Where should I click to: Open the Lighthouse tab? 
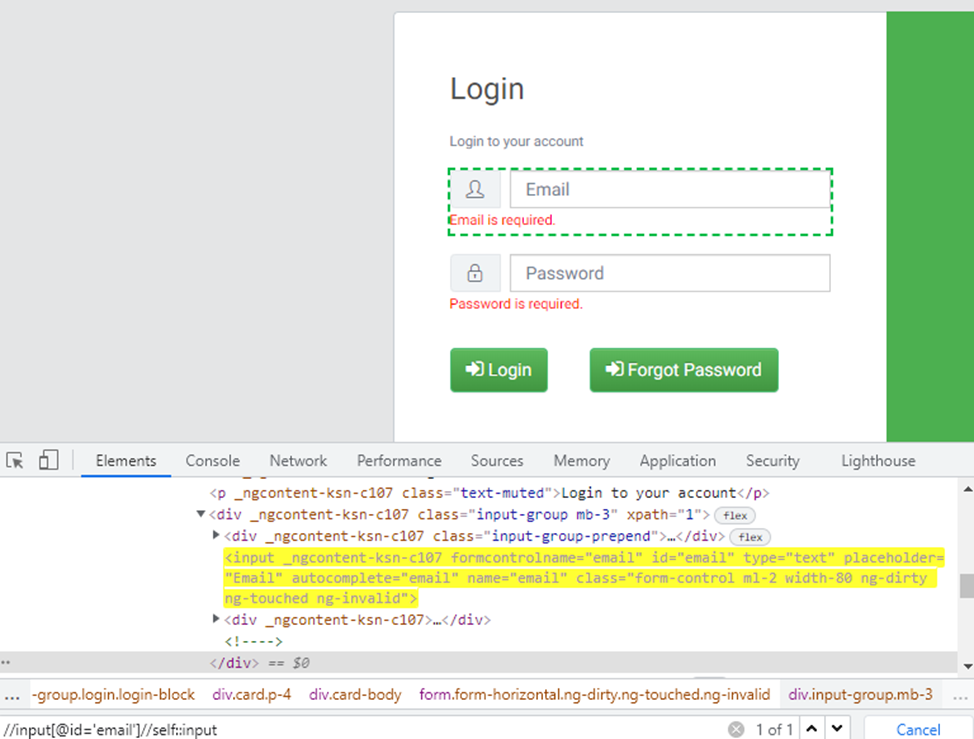[878, 461]
